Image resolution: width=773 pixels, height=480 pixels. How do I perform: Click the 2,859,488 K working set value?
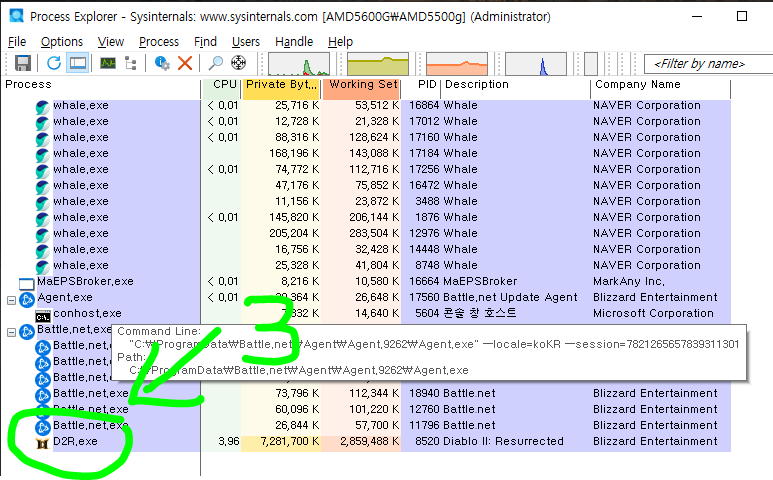[370, 442]
